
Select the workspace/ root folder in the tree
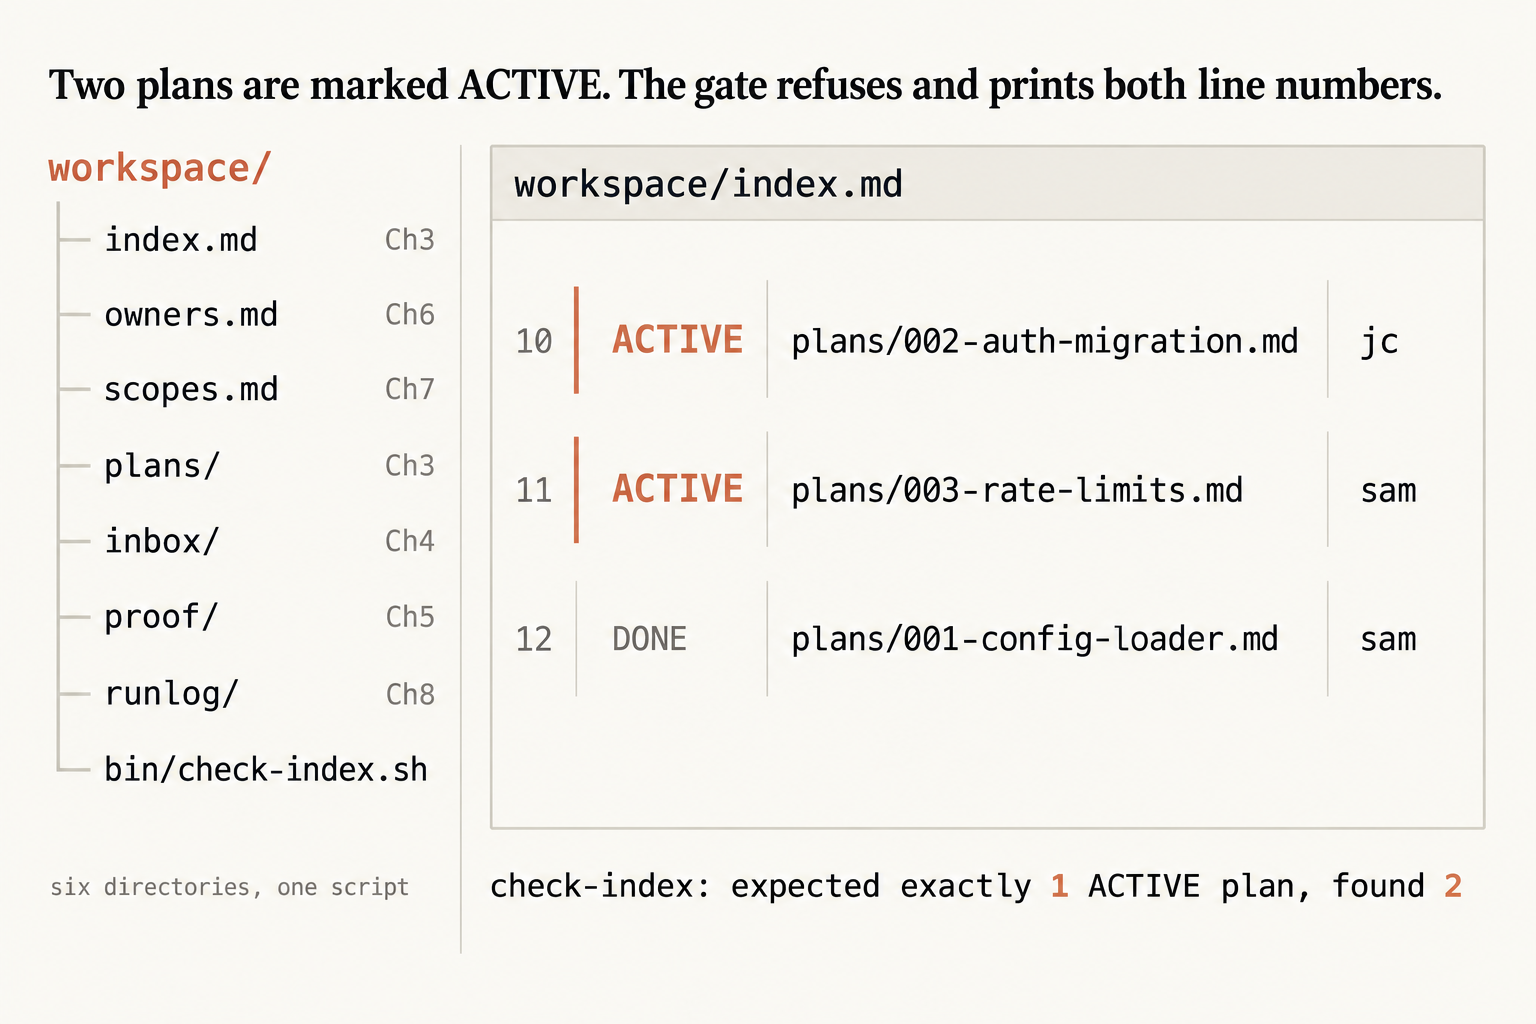click(159, 168)
